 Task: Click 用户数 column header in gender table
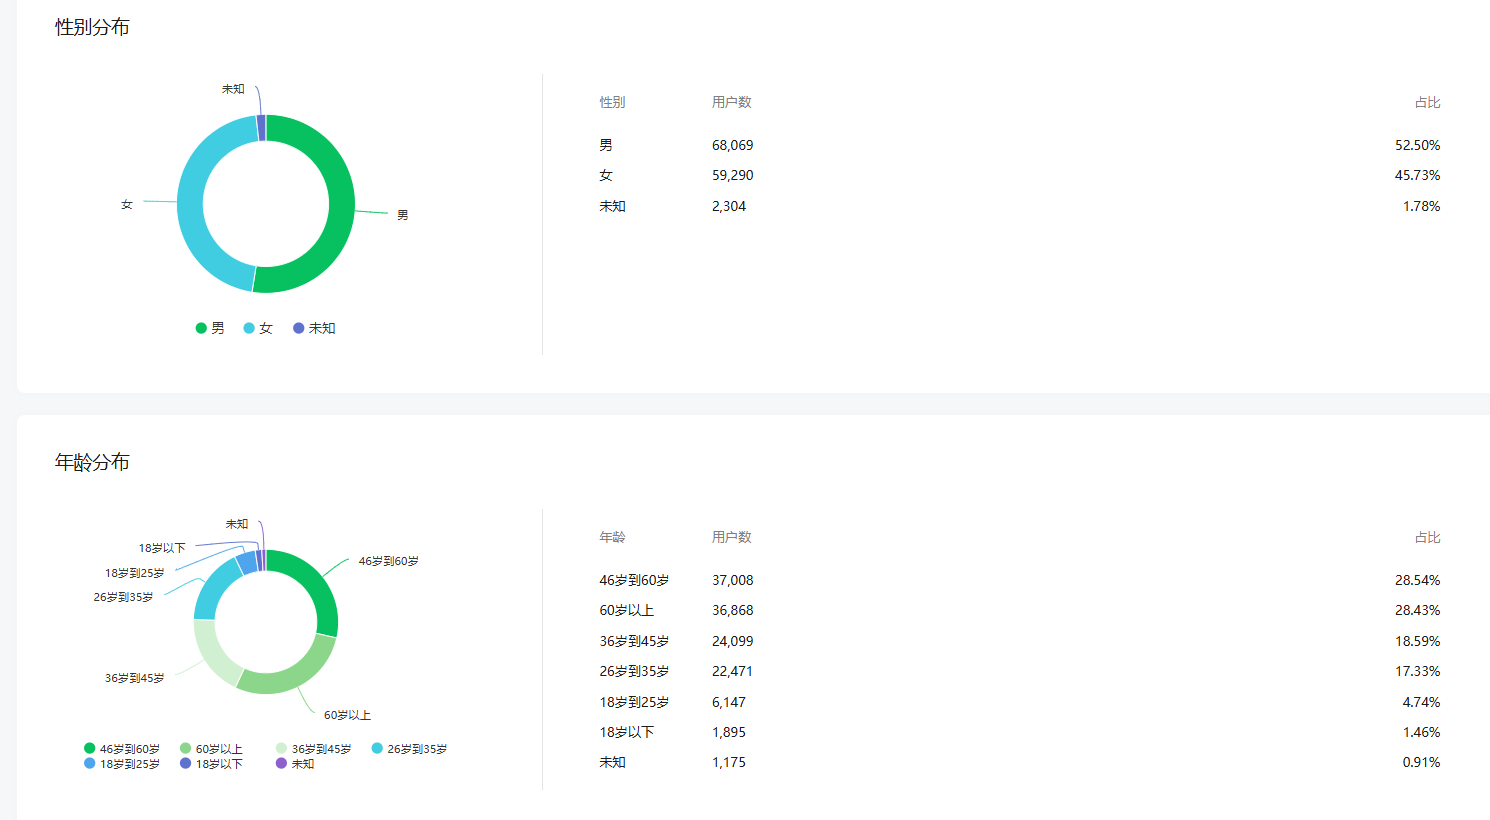(x=731, y=102)
